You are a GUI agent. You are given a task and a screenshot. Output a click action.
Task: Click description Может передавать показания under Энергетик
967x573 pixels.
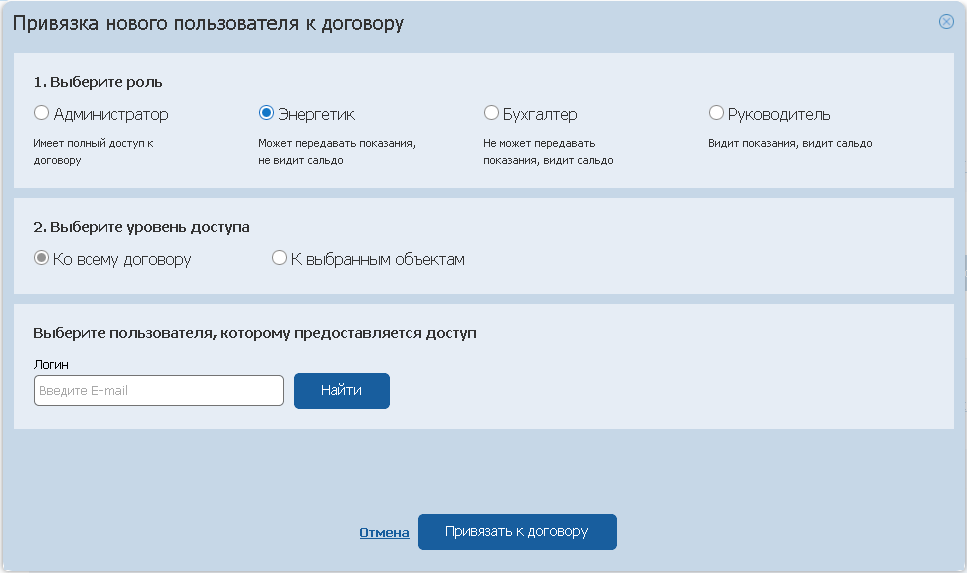(x=337, y=152)
